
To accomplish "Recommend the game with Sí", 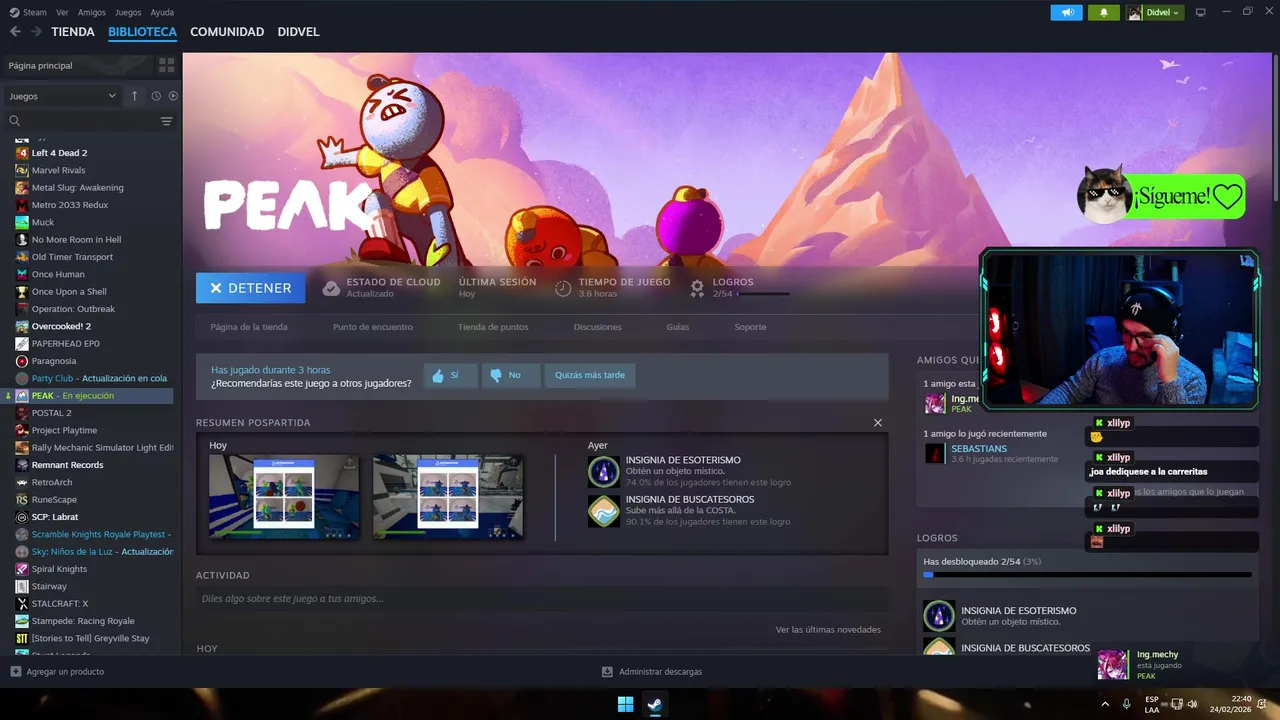I will coord(449,375).
